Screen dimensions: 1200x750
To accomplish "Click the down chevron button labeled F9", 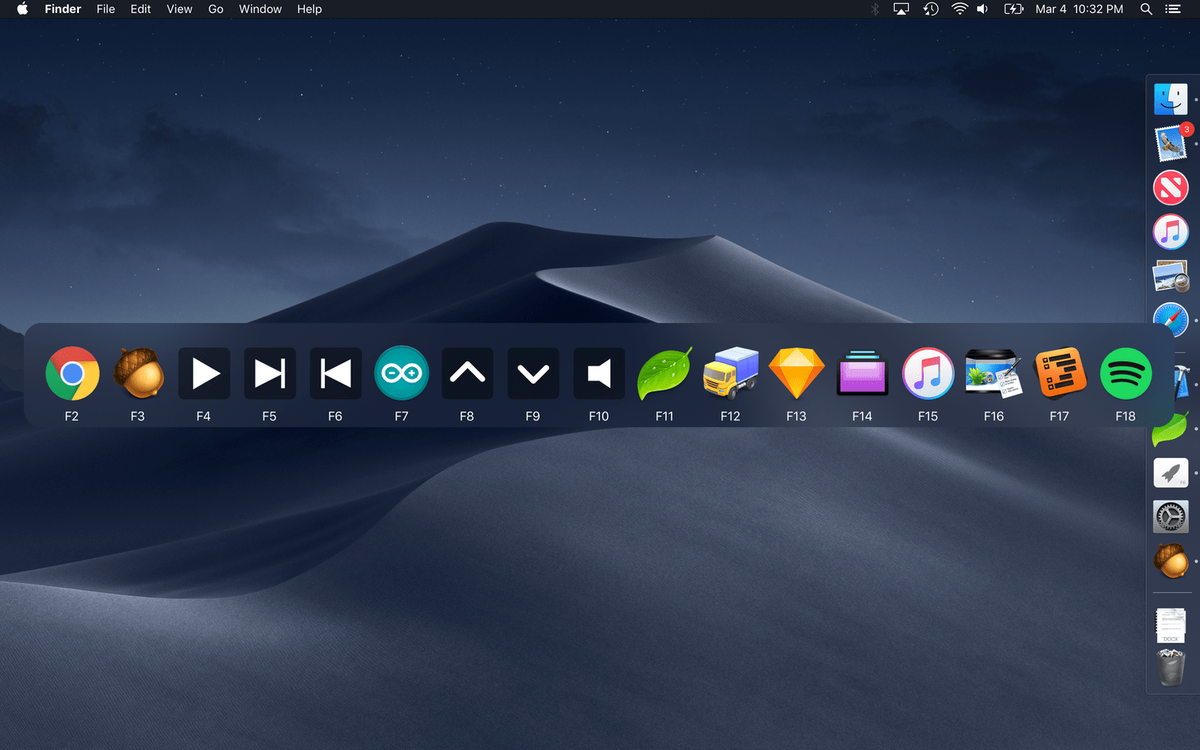I will [x=533, y=374].
